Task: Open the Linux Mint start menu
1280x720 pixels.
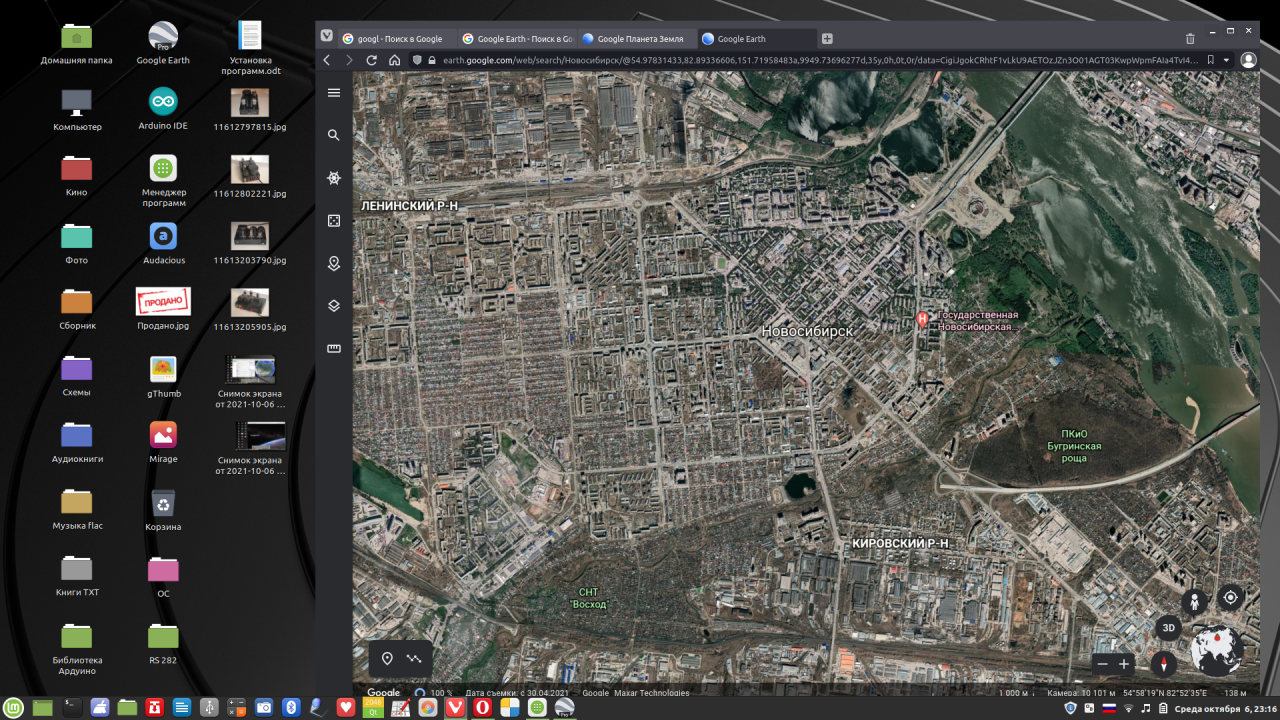Action: (14, 708)
